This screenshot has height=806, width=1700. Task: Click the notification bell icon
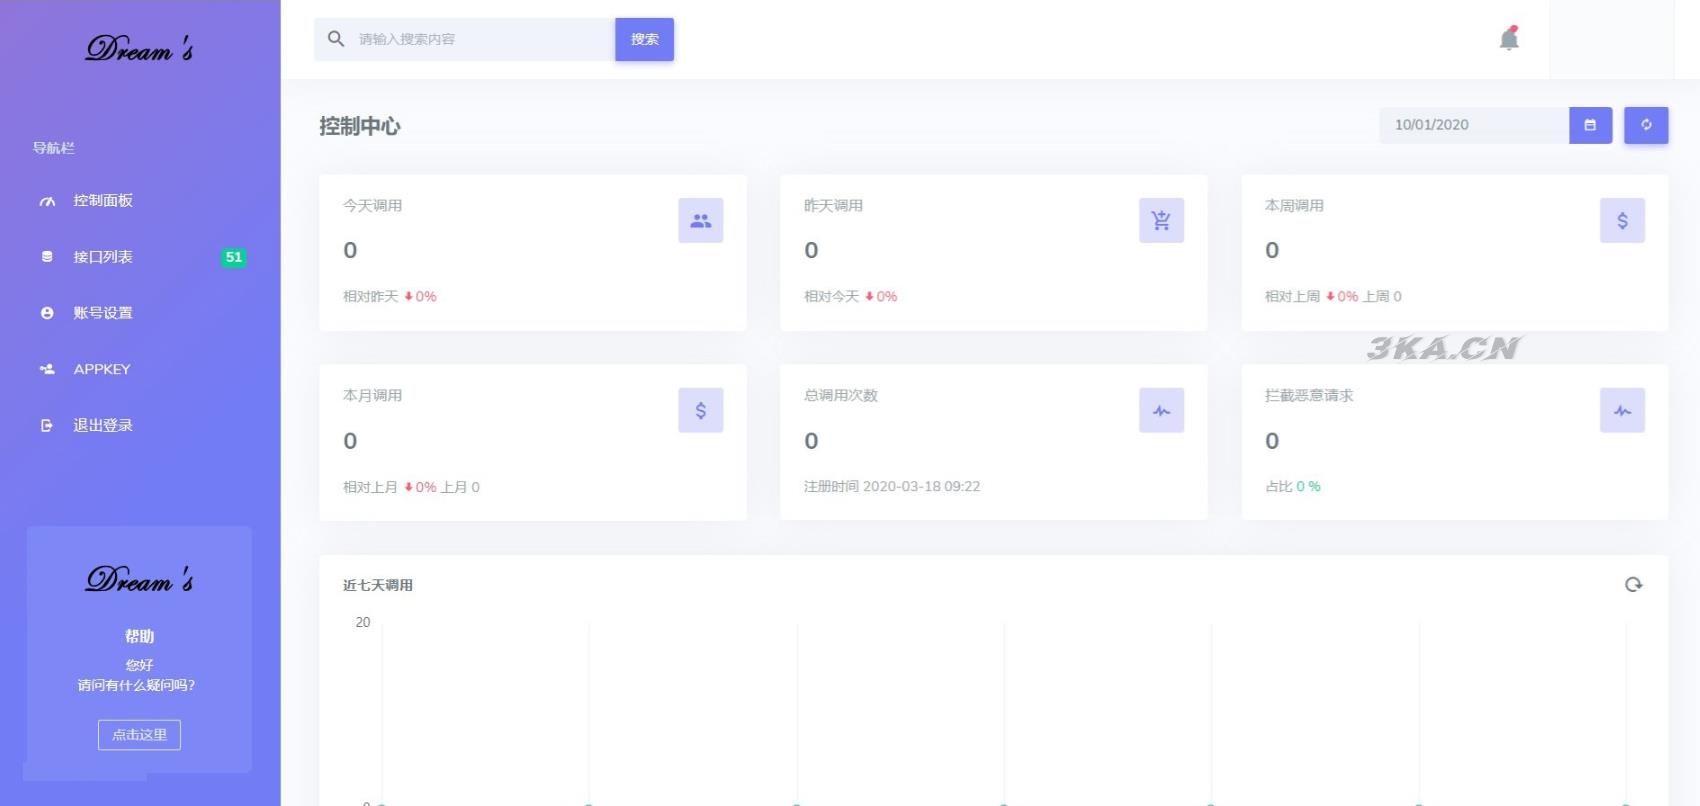pos(1509,39)
